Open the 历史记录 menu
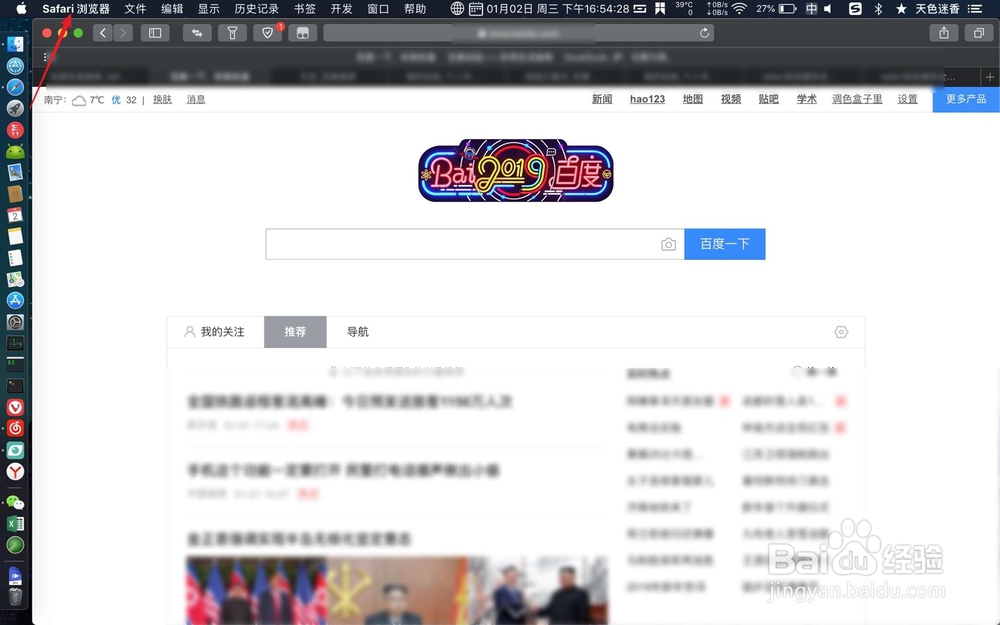The height and width of the screenshot is (625, 1000). click(x=256, y=9)
